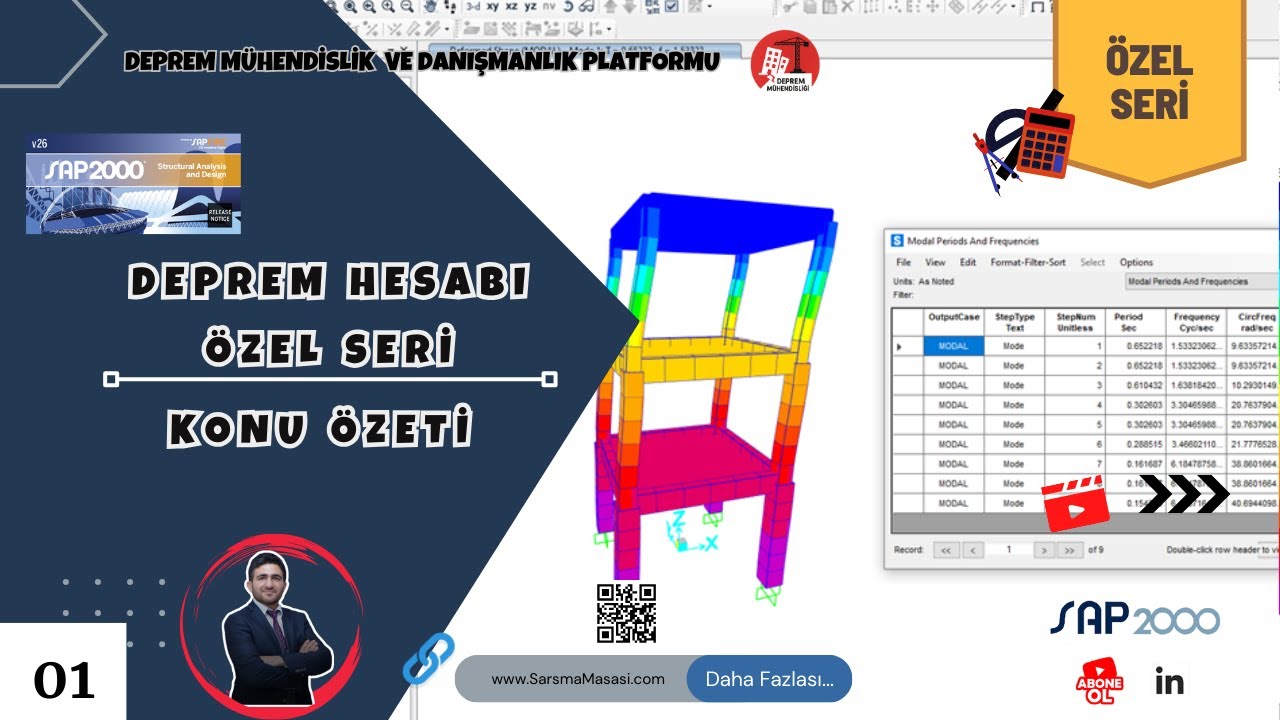Screen dimensions: 1280x720
Task: Click the Frequency value 1.63818420
Action: click(1196, 385)
